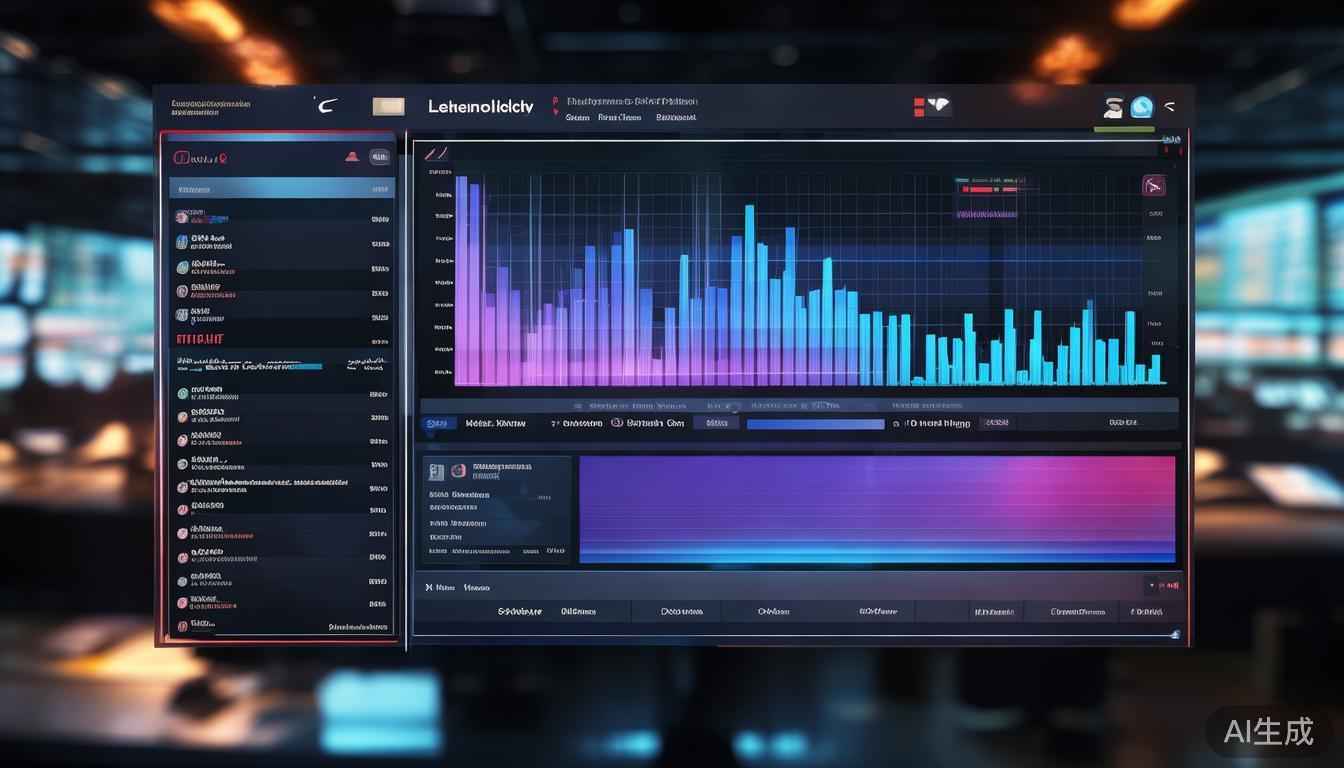Open the blue round icon at top right
Image resolution: width=1344 pixels, height=768 pixels.
click(x=1142, y=107)
